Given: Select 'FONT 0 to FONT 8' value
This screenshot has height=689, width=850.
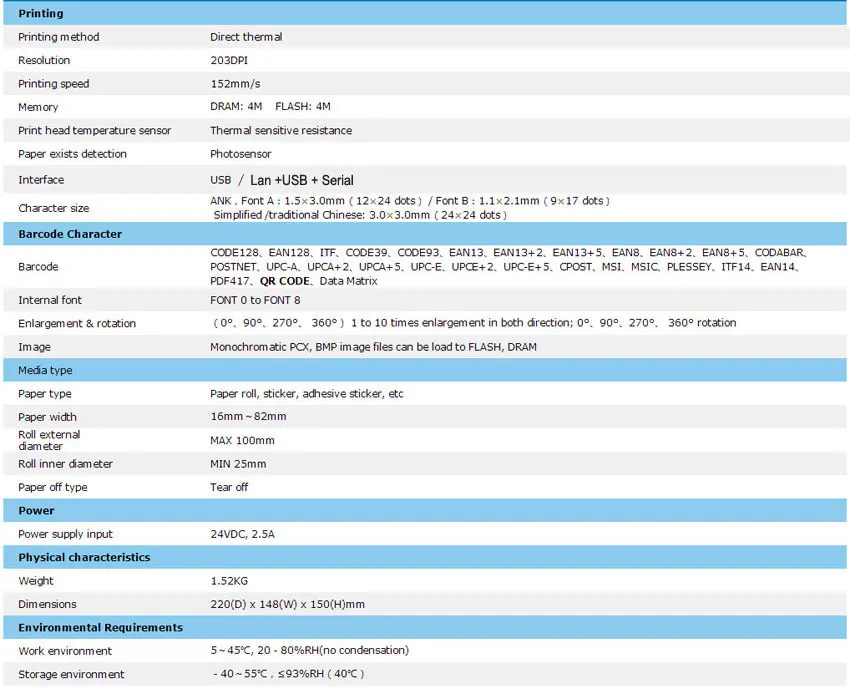Looking at the screenshot, I should point(255,300).
